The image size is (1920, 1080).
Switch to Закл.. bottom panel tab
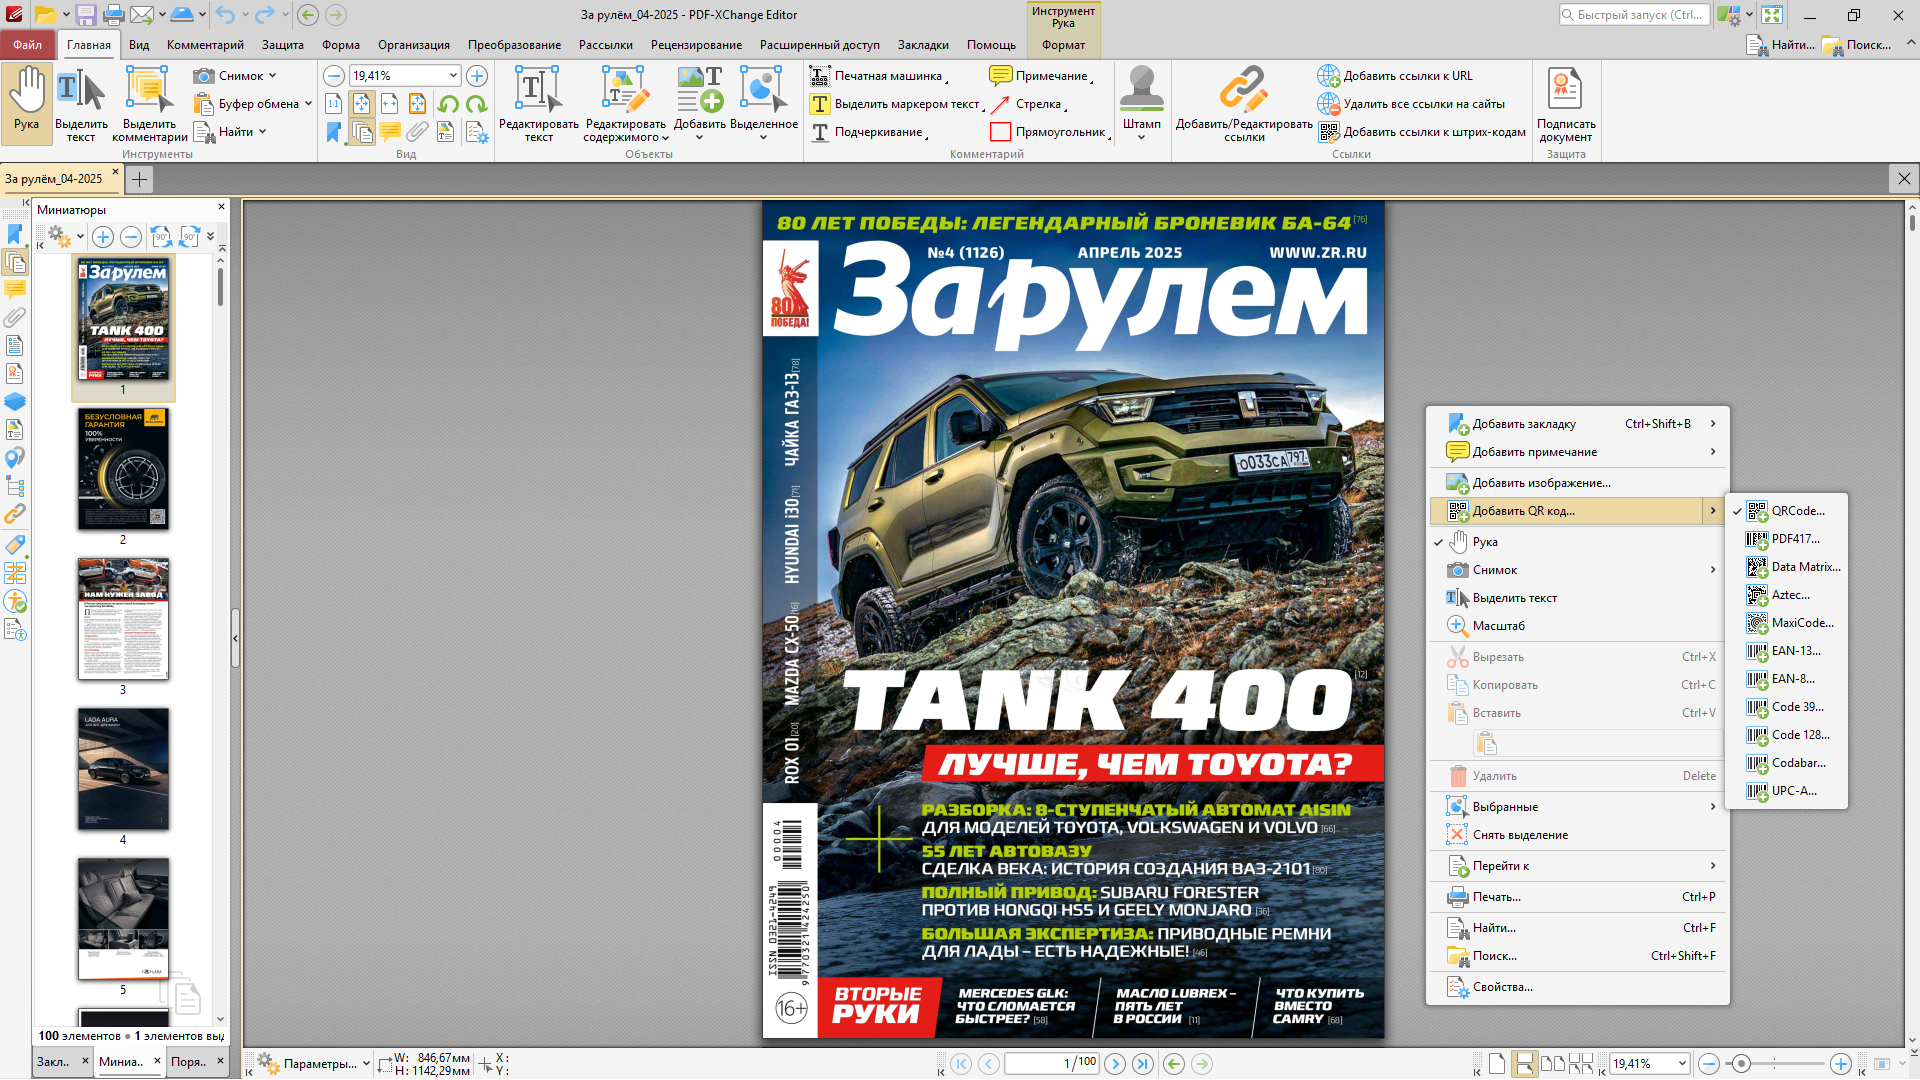(53, 1062)
